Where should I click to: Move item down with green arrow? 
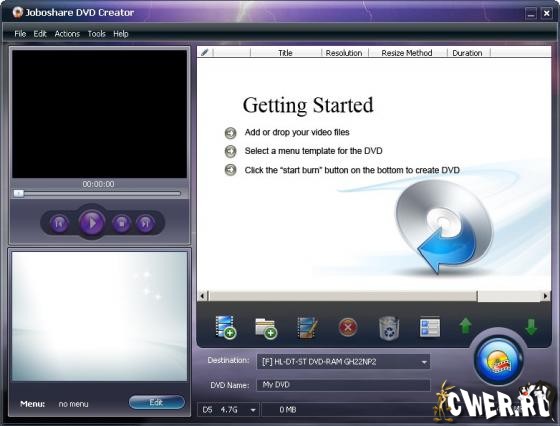click(x=531, y=326)
